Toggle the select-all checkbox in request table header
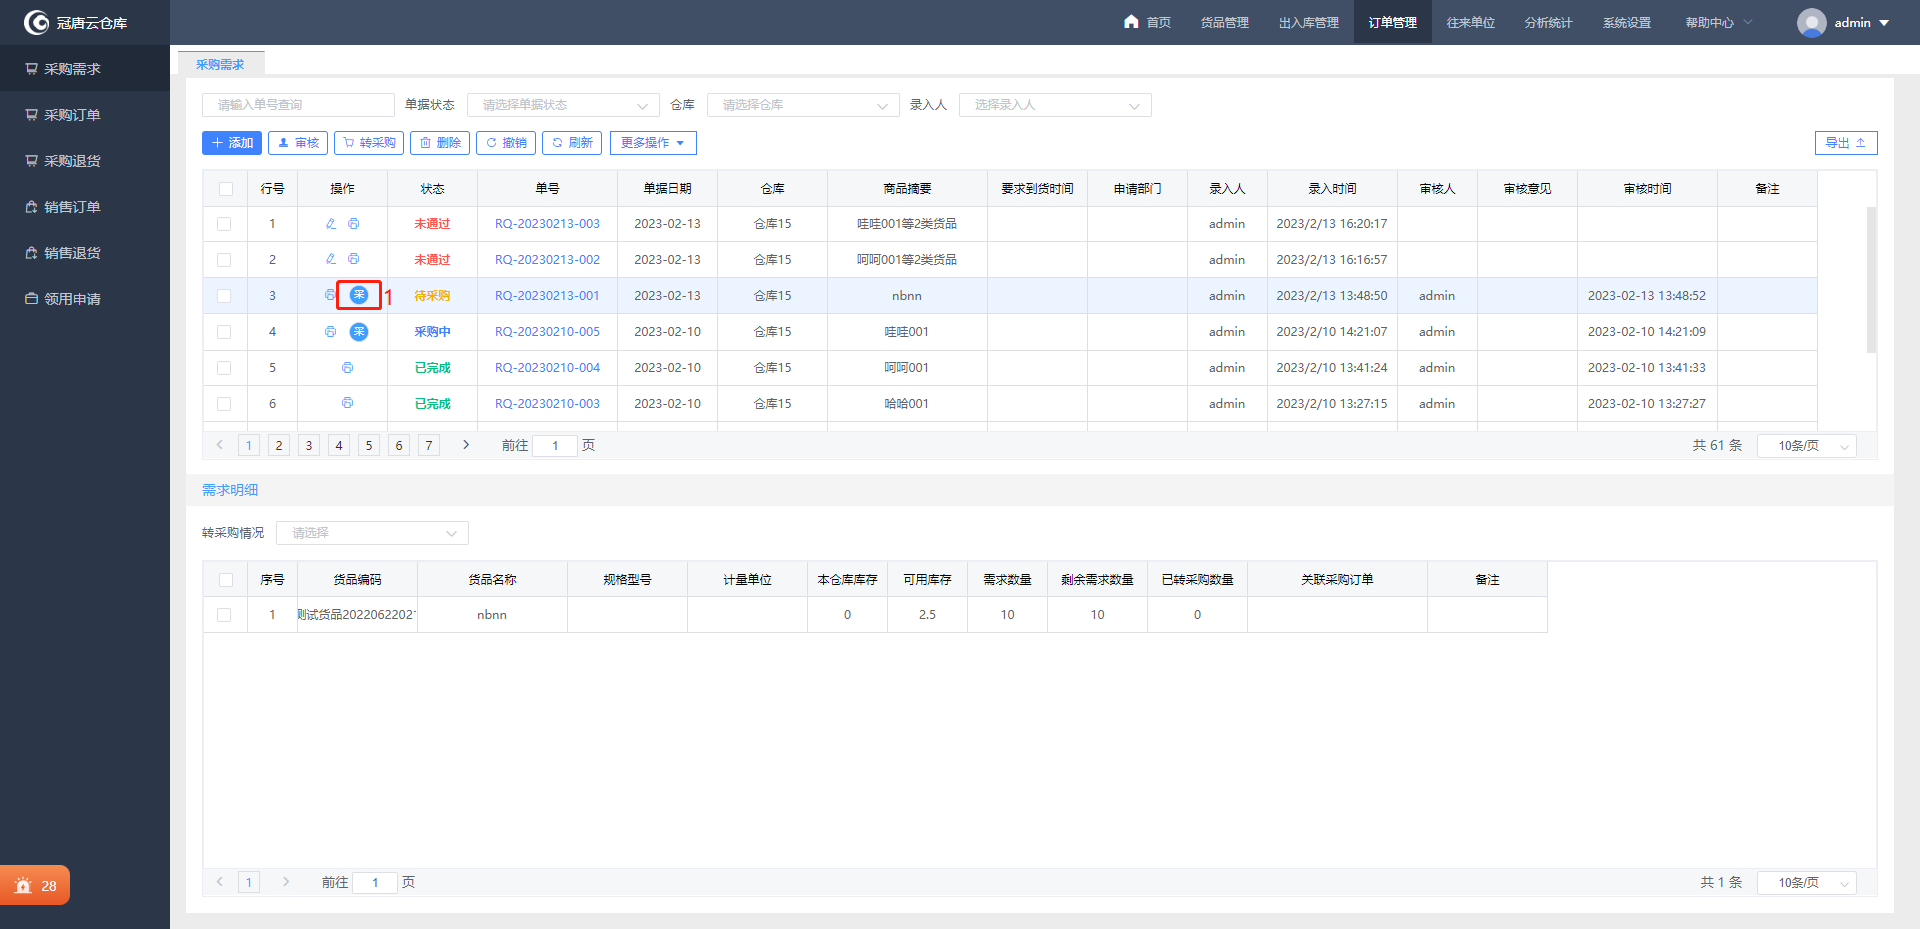 point(225,189)
